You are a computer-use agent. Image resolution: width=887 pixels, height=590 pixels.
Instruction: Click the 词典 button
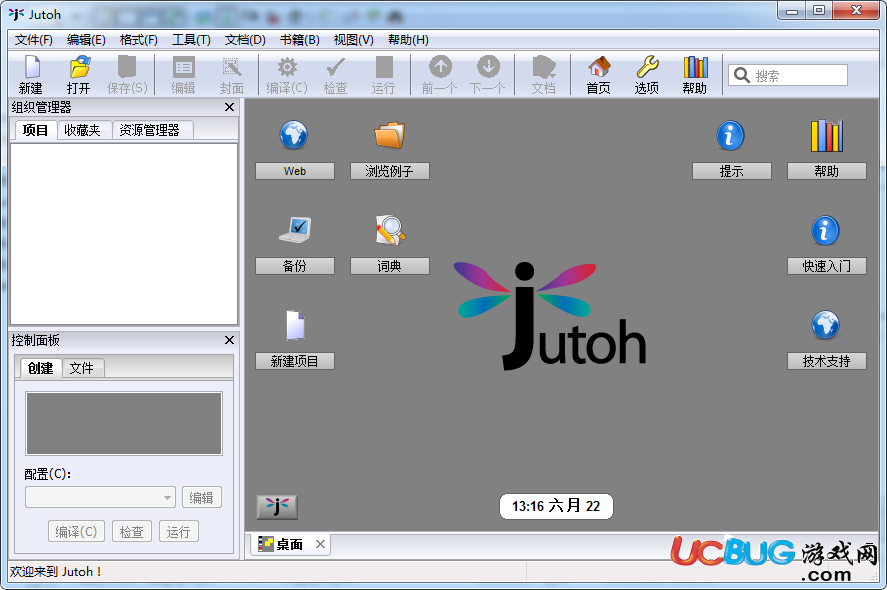[x=390, y=266]
